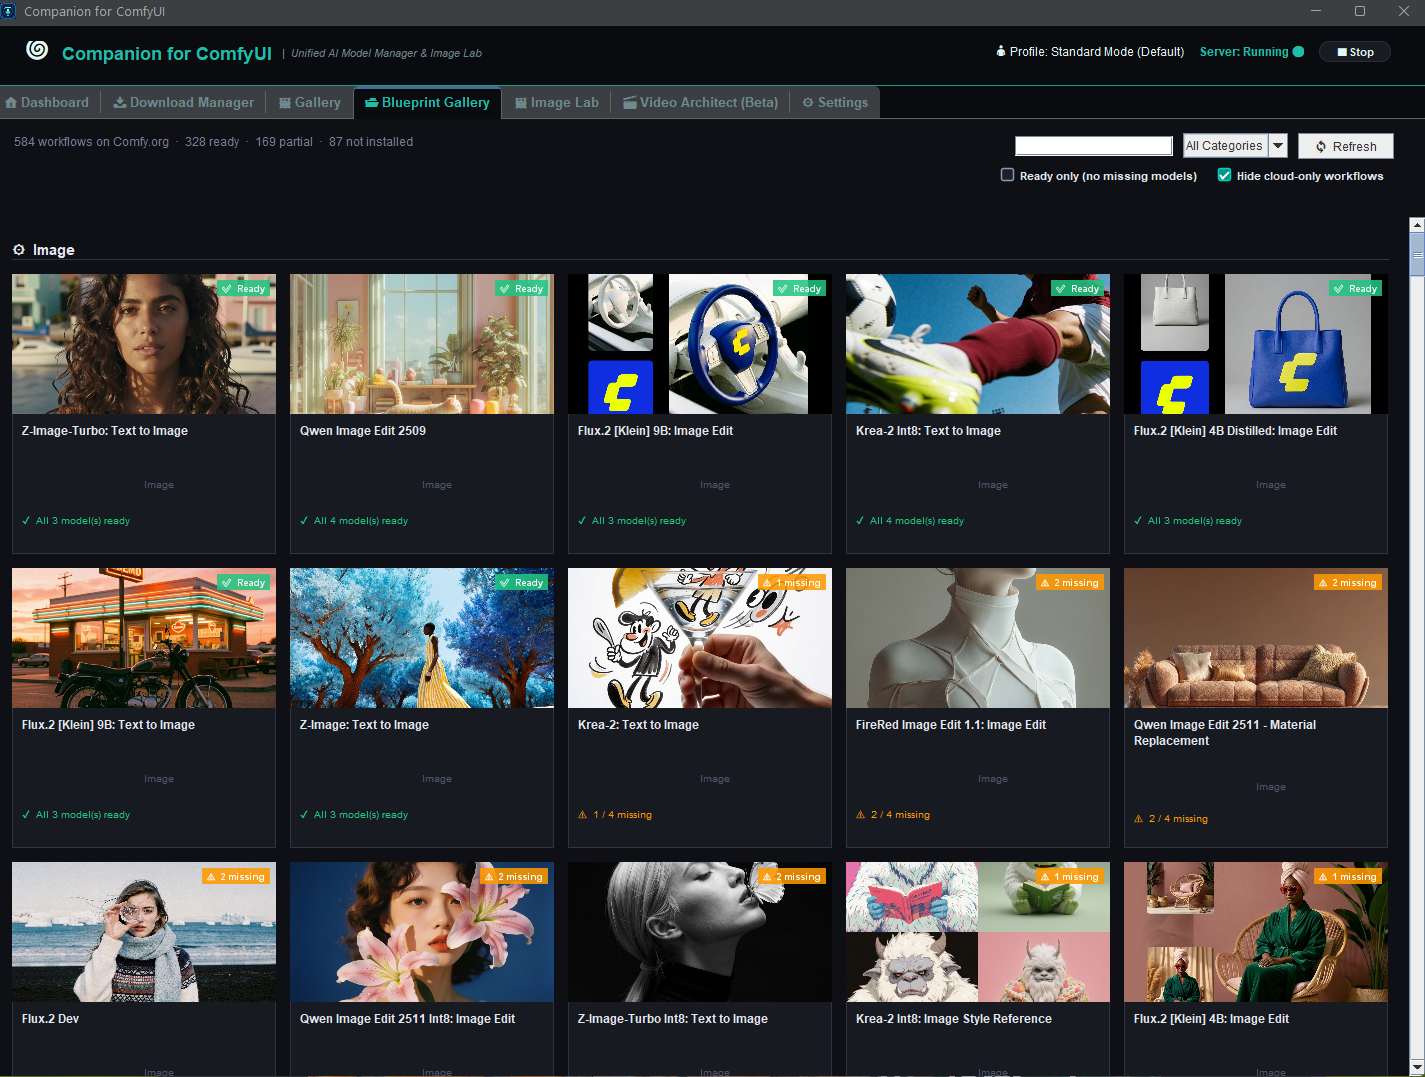Open the Z-Image-Turbo: Text to Image thumbnail
The width and height of the screenshot is (1425, 1077).
pos(144,344)
